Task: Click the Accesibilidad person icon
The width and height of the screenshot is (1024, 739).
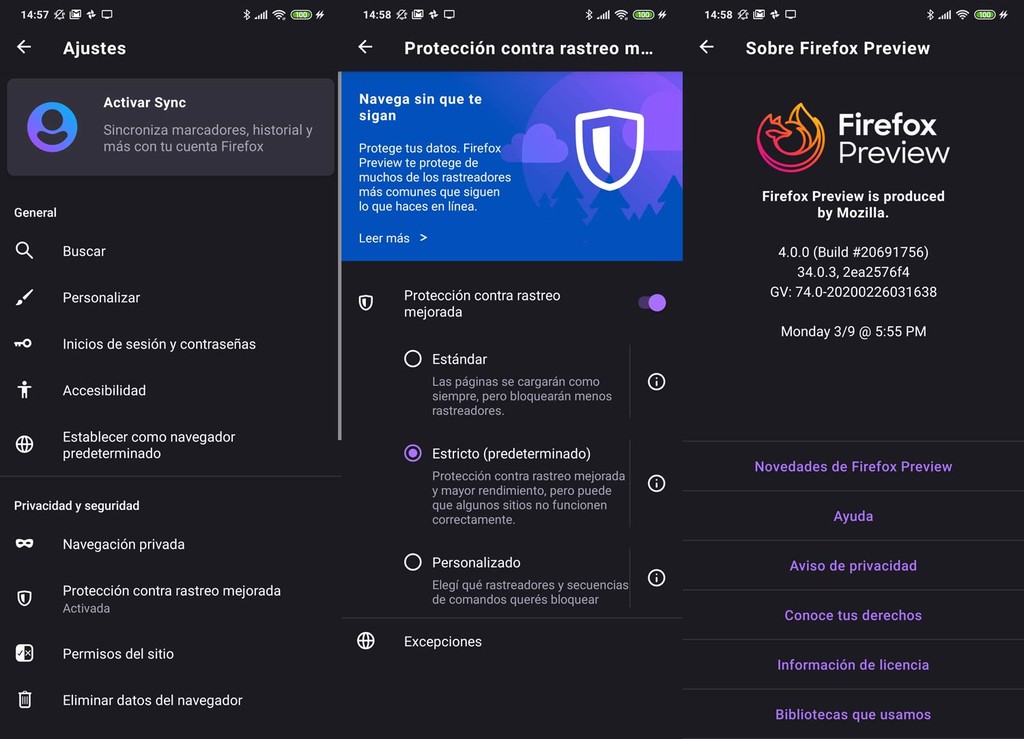Action: 24,390
